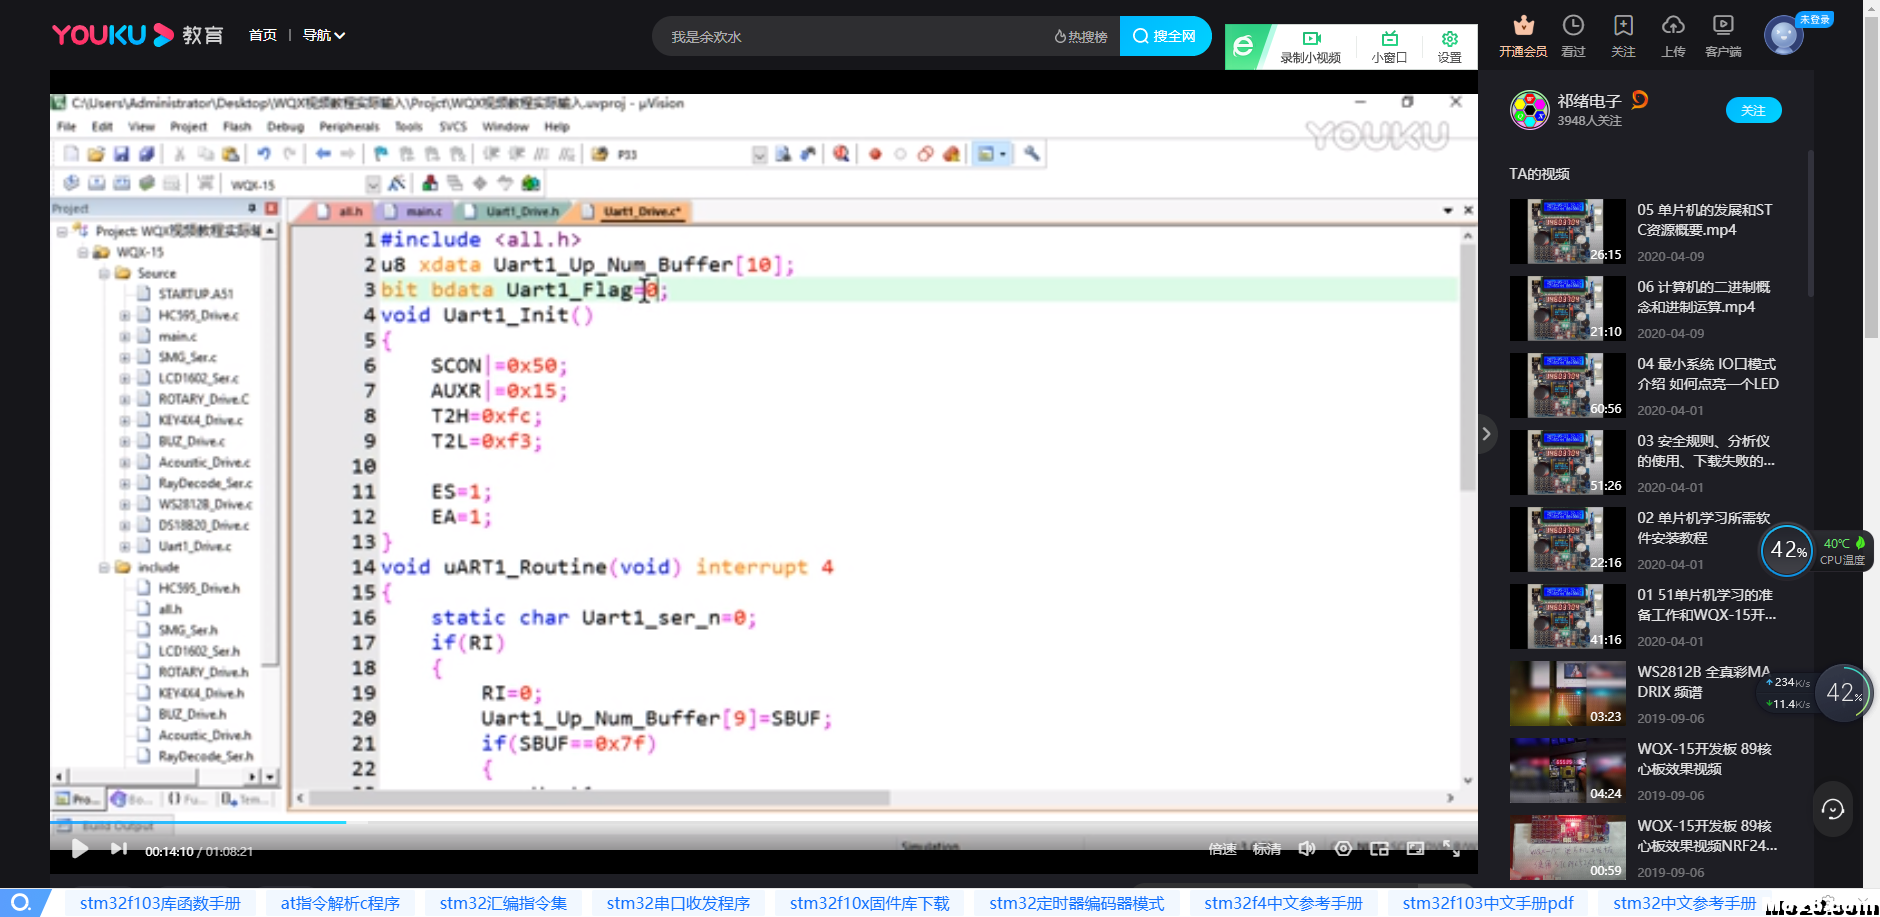This screenshot has width=1880, height=917.
Task: Open thumbnail of 05 单片机的发展 video
Action: click(1567, 231)
